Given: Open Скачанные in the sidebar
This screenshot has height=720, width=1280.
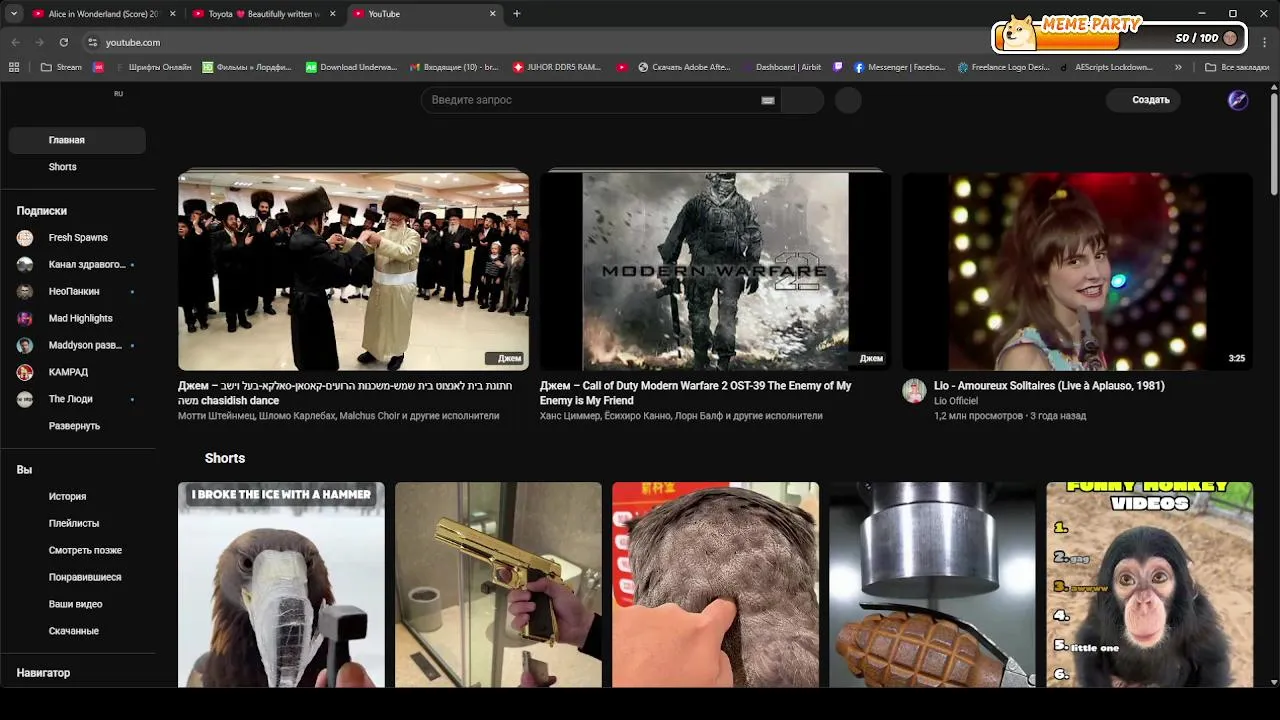Looking at the screenshot, I should [77, 631].
